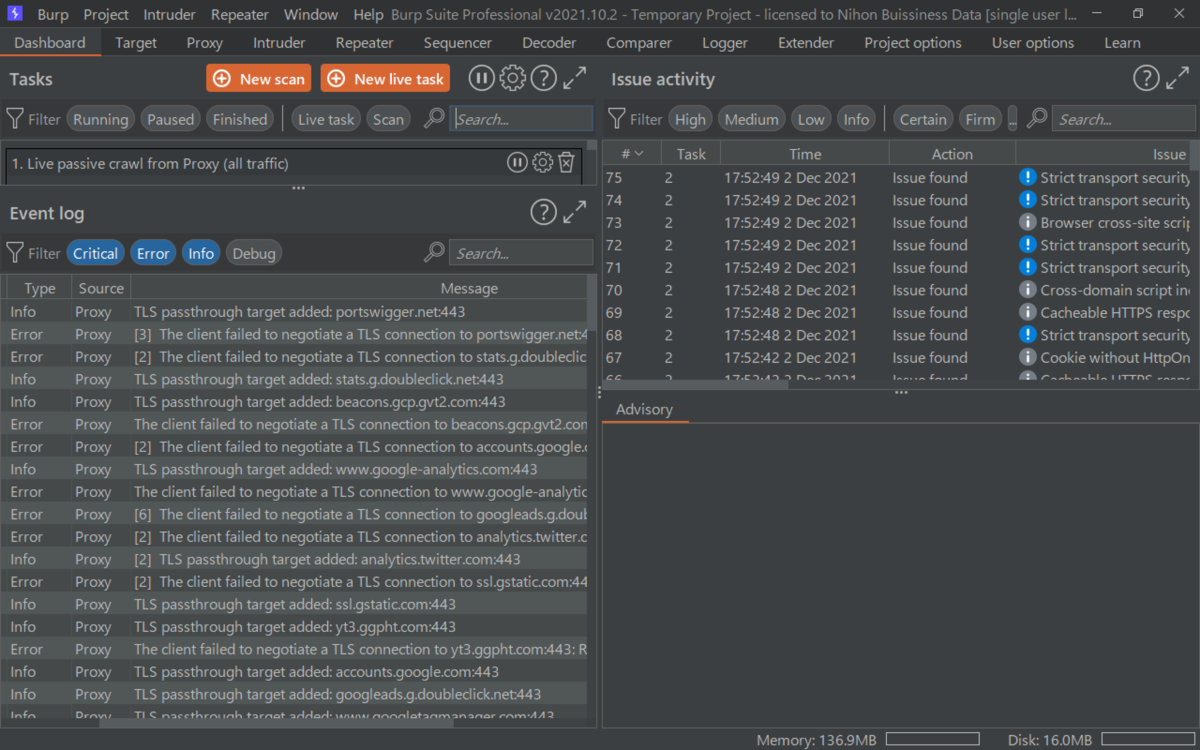Focus the Issue activity search field

tap(1123, 119)
